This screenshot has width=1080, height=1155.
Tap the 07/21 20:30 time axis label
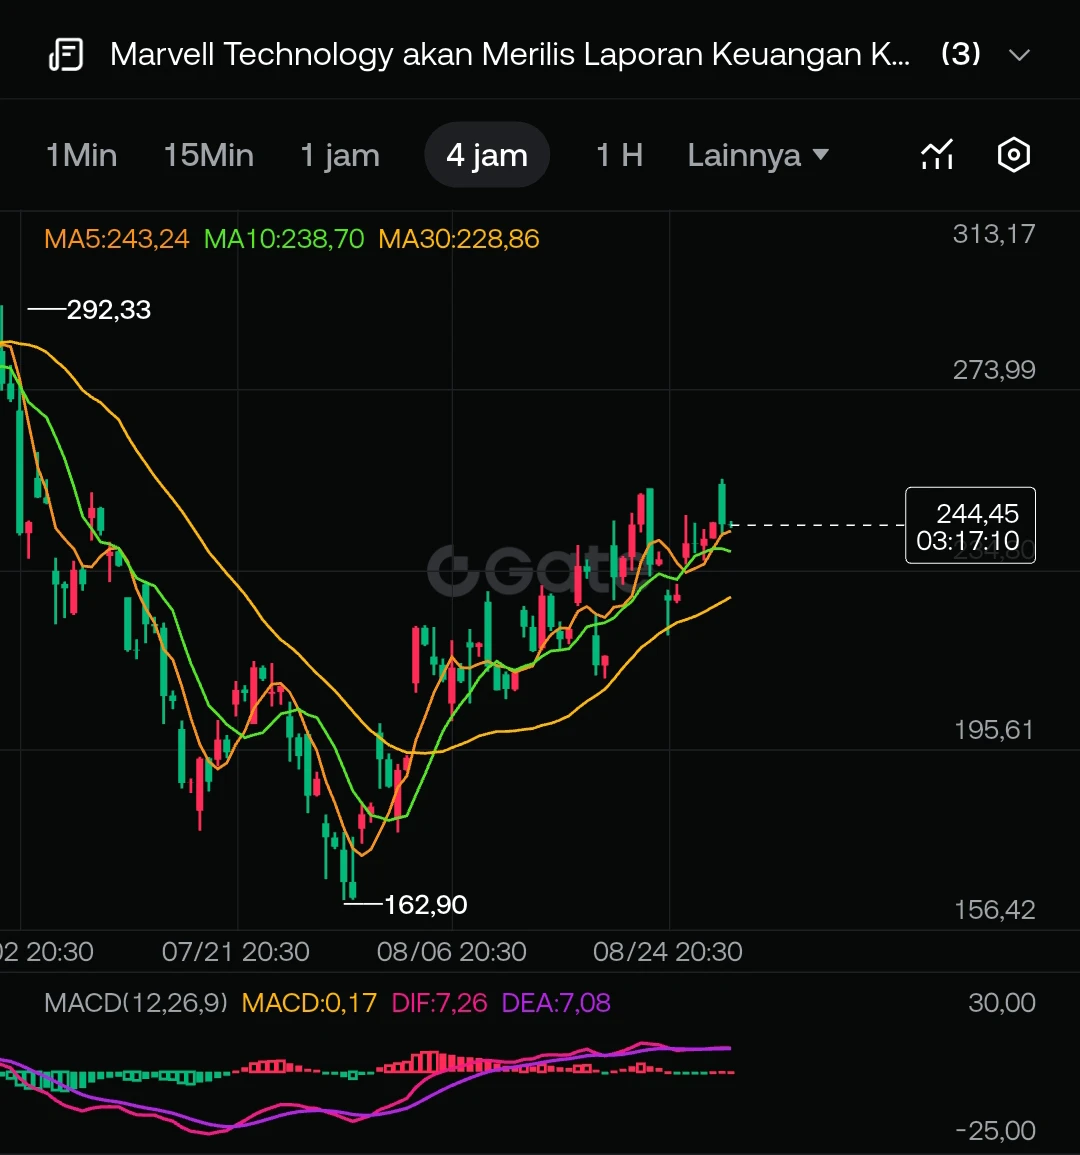click(236, 952)
